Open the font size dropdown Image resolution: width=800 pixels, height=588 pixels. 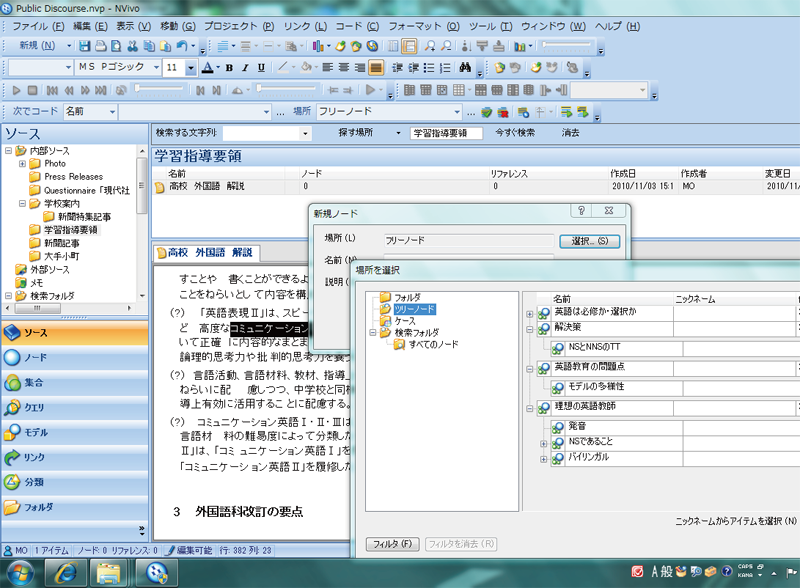191,68
